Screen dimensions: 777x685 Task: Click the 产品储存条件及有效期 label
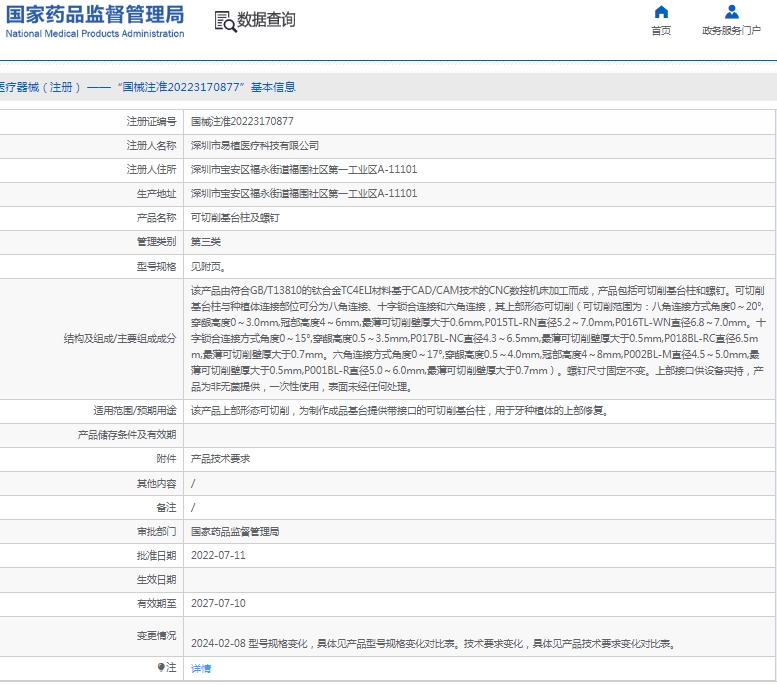coord(127,435)
